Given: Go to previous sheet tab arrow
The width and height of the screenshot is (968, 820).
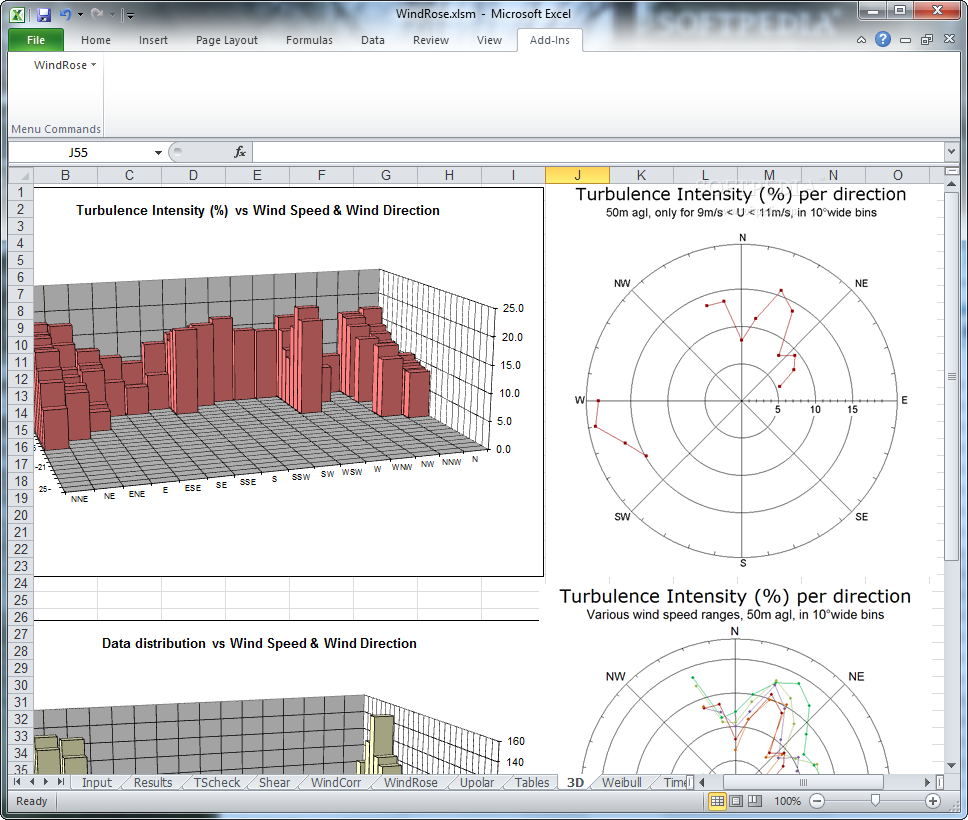Looking at the screenshot, I should (31, 782).
